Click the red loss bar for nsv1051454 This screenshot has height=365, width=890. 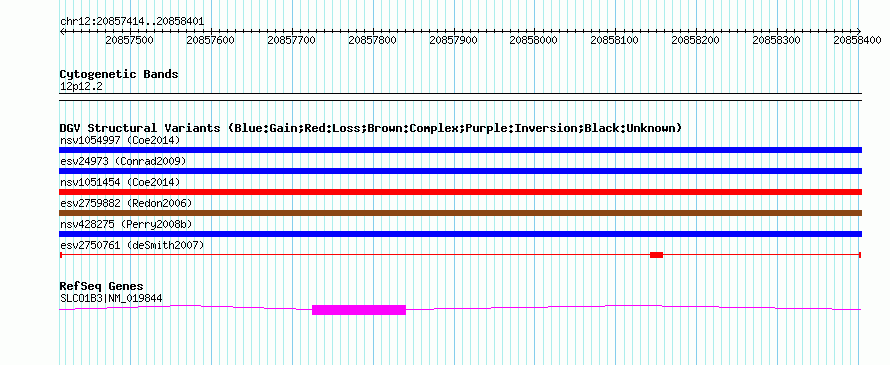461,192
